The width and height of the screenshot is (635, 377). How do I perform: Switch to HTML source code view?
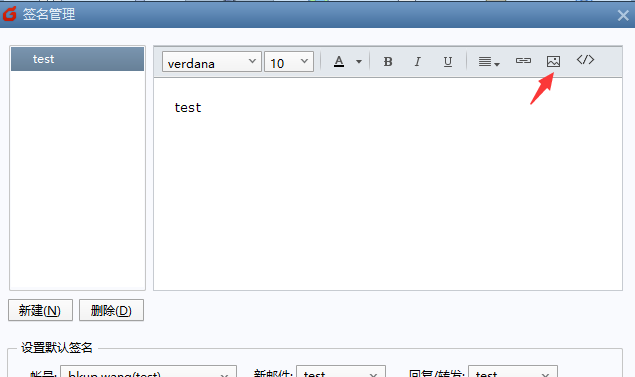585,60
